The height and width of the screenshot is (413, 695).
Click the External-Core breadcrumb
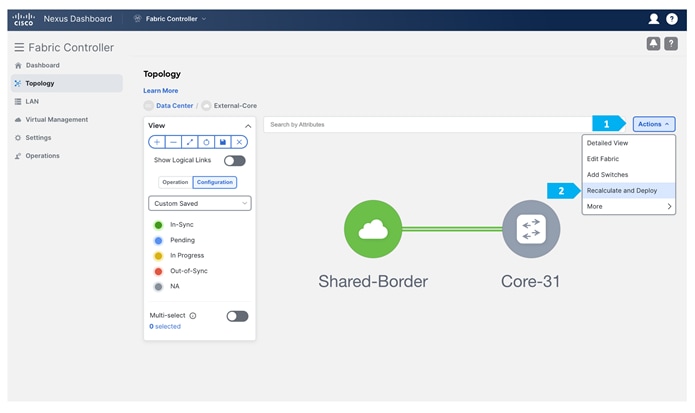(x=235, y=105)
